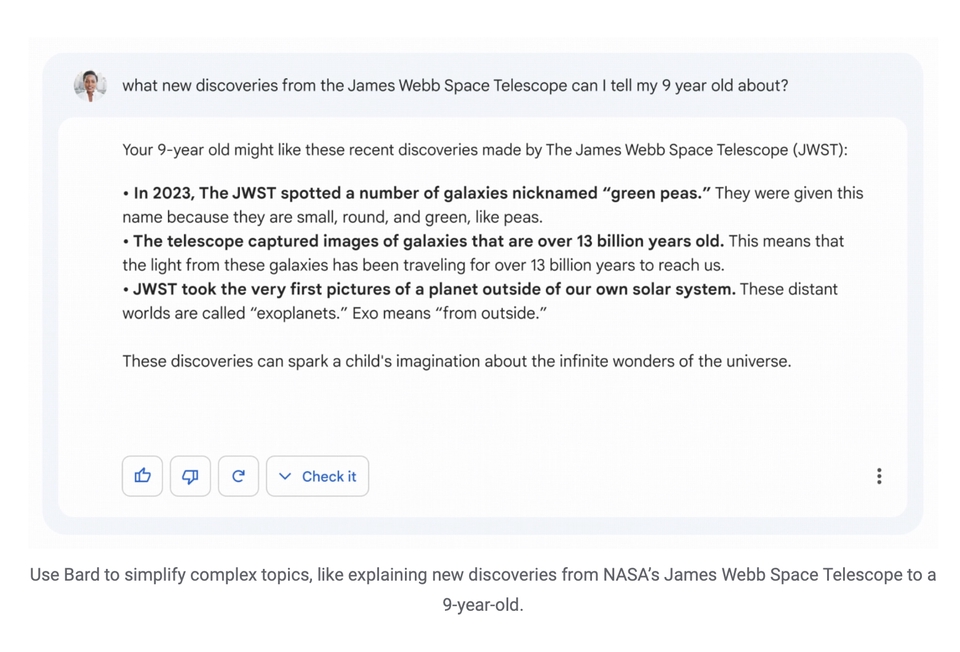960x652 pixels.
Task: Expand the chevron next to Check it
Action: point(285,476)
